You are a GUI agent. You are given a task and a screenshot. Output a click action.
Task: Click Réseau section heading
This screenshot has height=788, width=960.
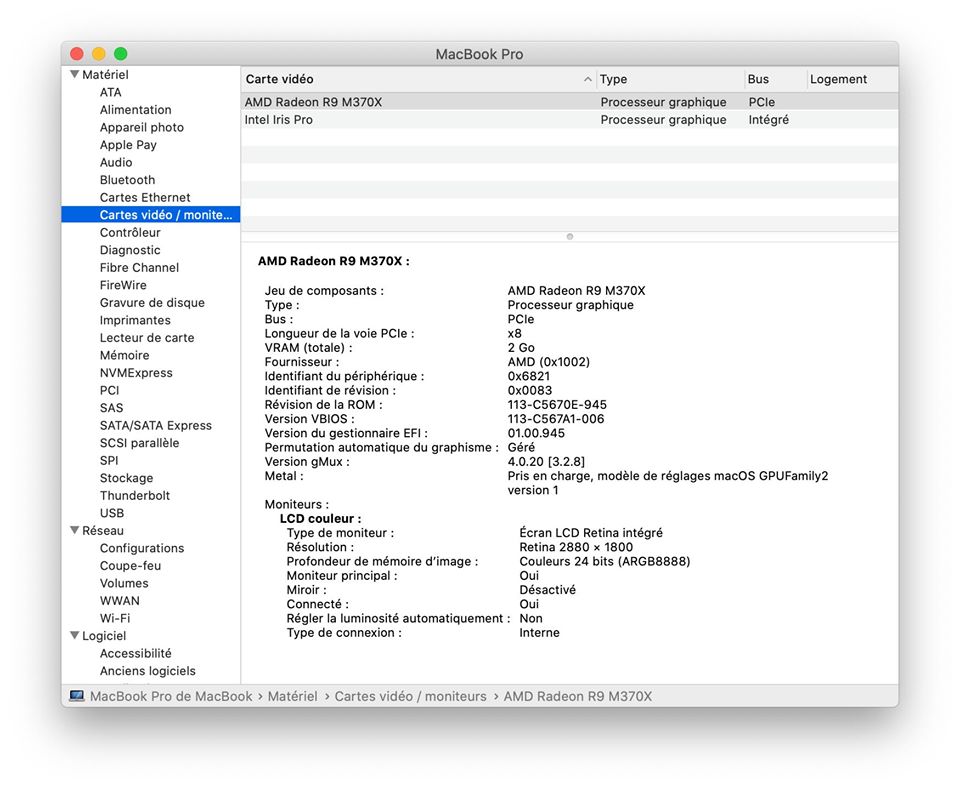tap(103, 531)
